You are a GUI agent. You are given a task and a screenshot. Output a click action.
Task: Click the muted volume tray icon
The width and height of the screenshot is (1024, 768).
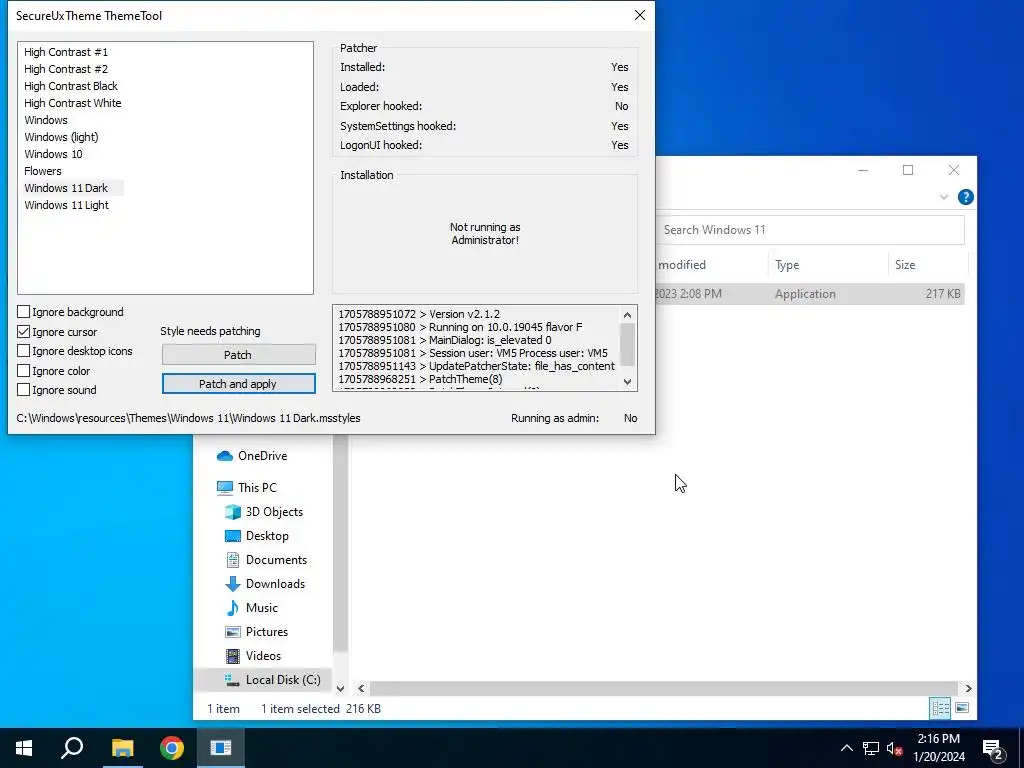pos(894,748)
